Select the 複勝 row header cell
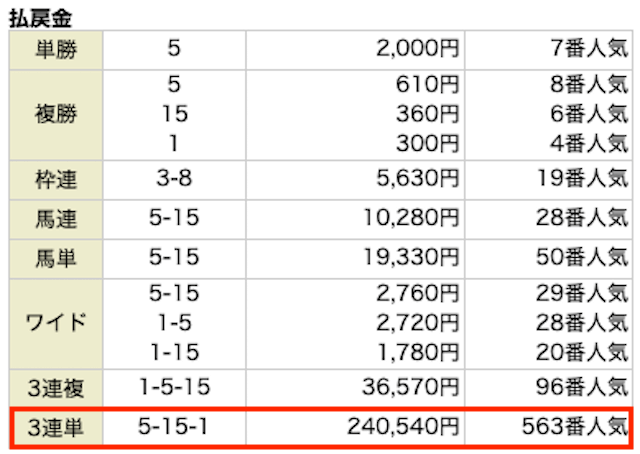This screenshot has height=454, width=640. (x=56, y=115)
